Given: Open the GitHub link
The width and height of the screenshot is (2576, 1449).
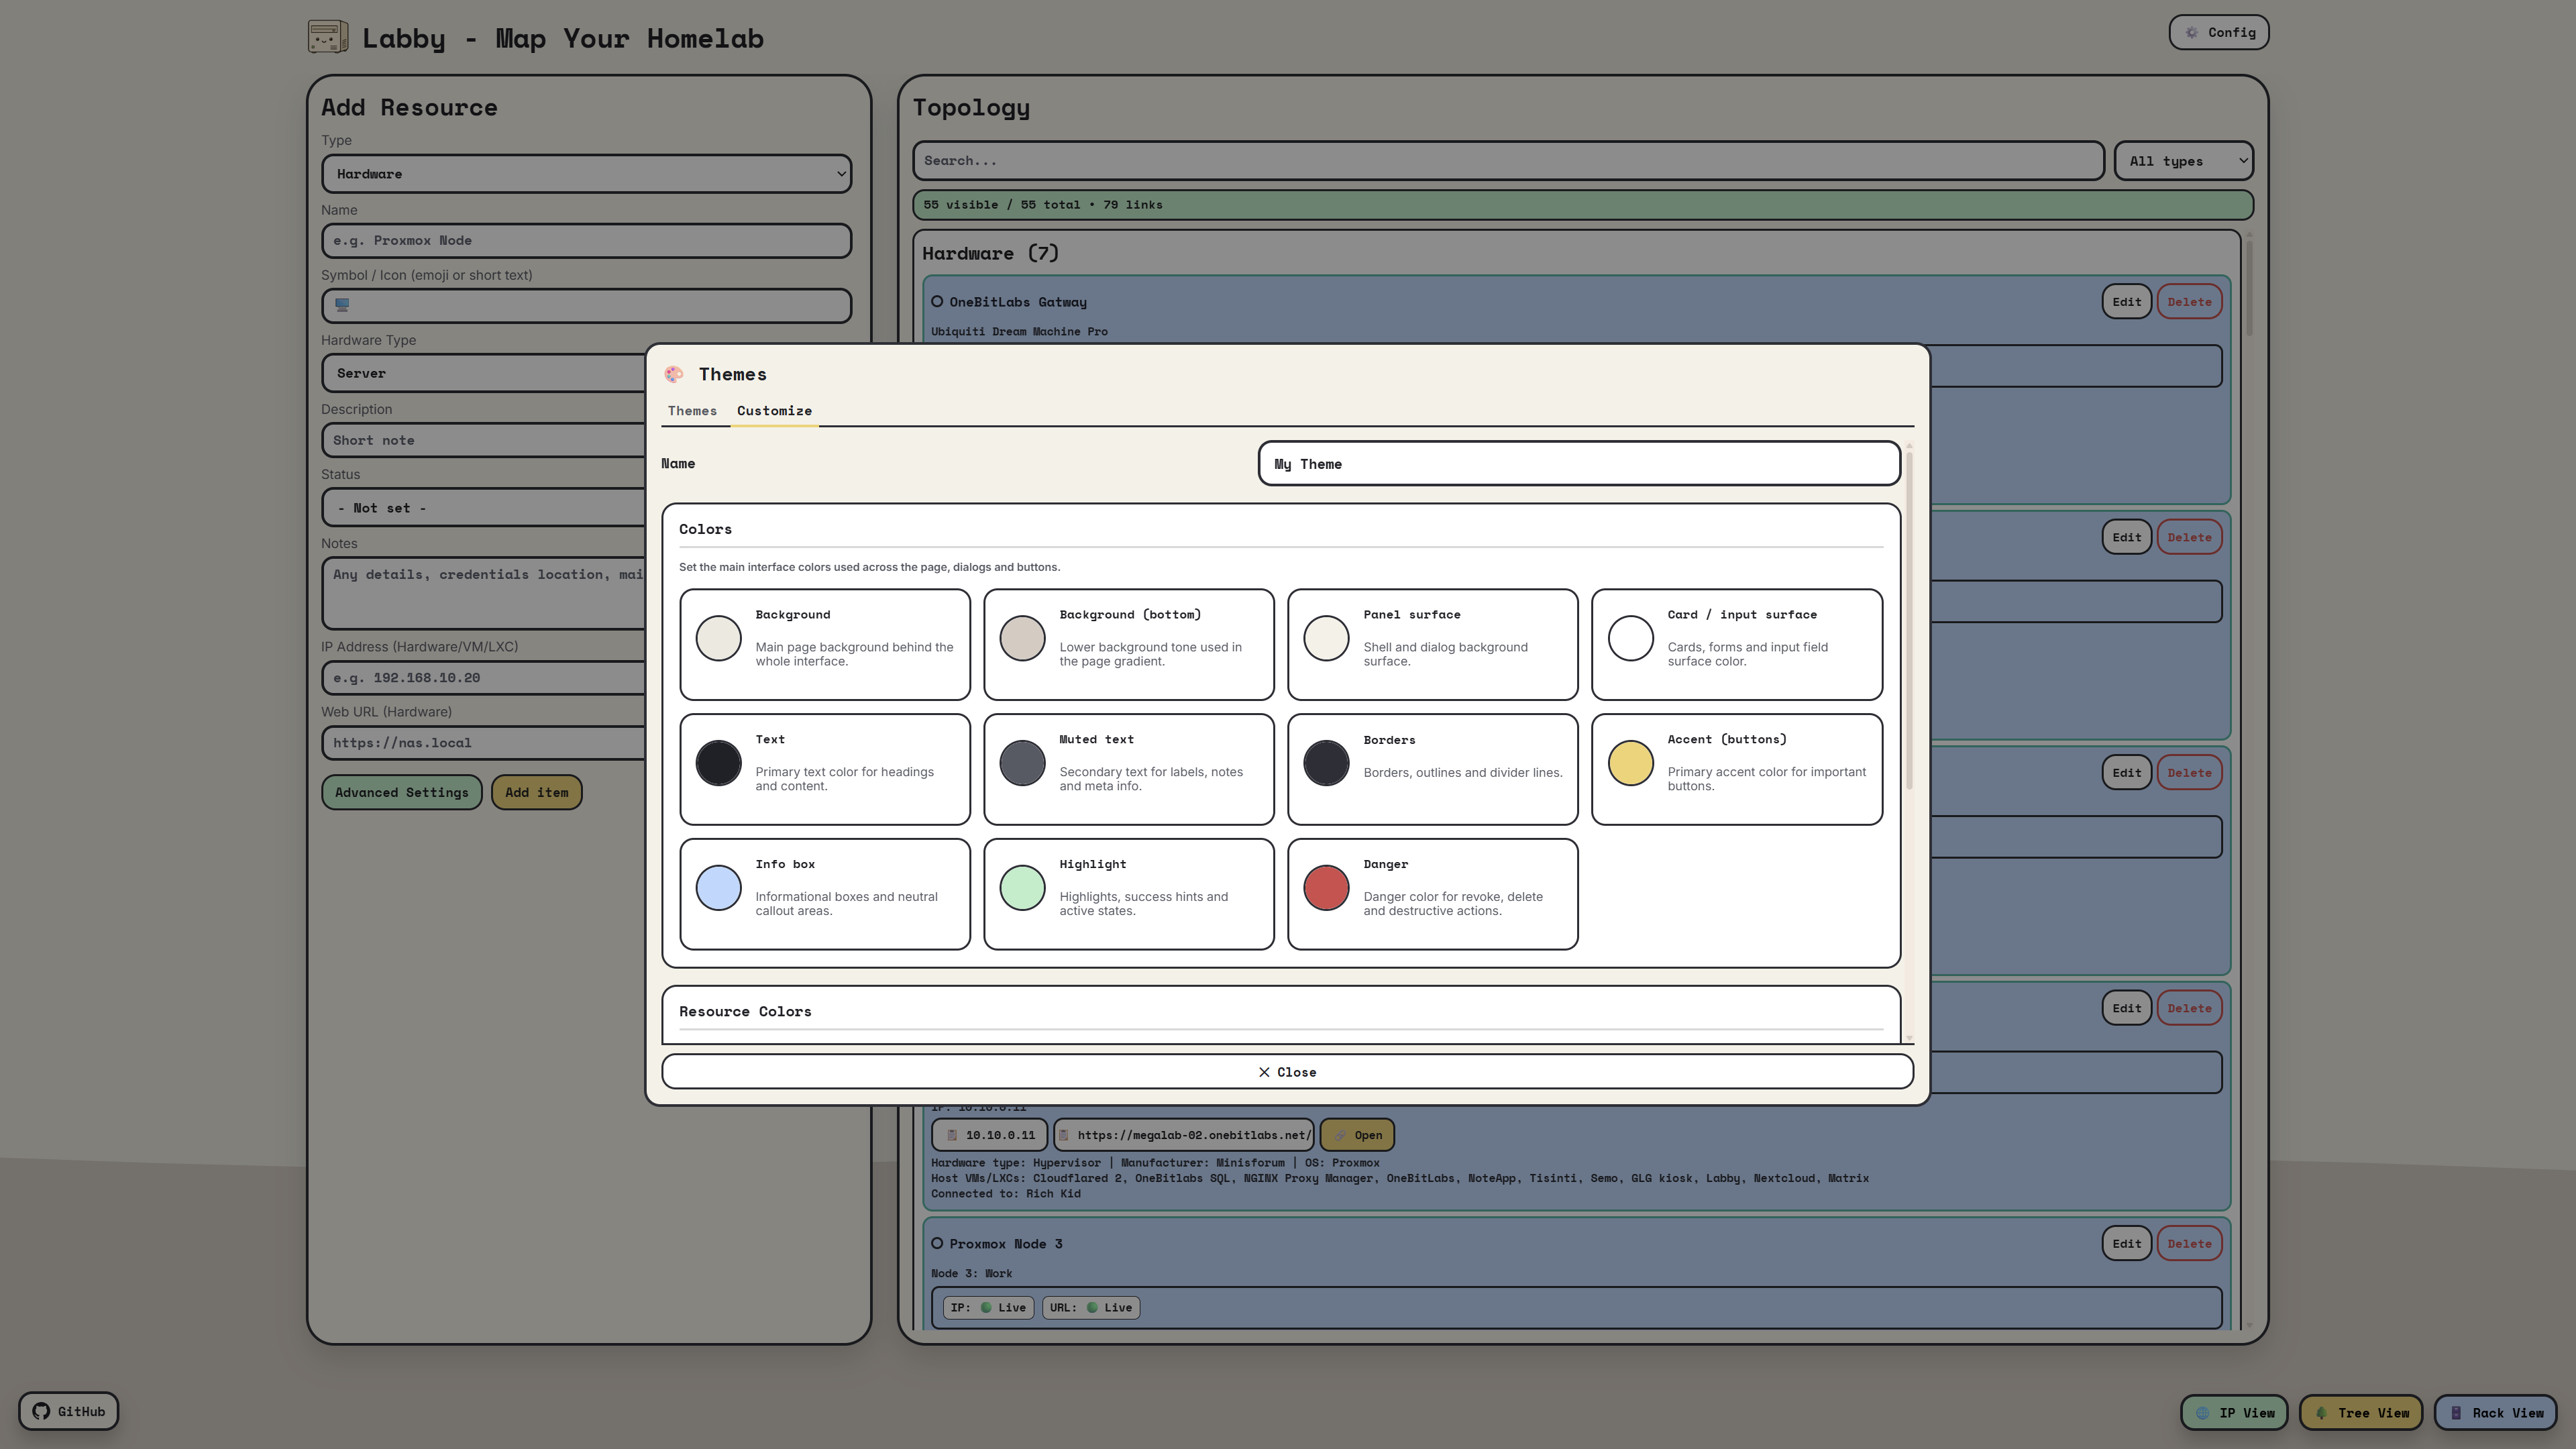Looking at the screenshot, I should pyautogui.click(x=68, y=1411).
